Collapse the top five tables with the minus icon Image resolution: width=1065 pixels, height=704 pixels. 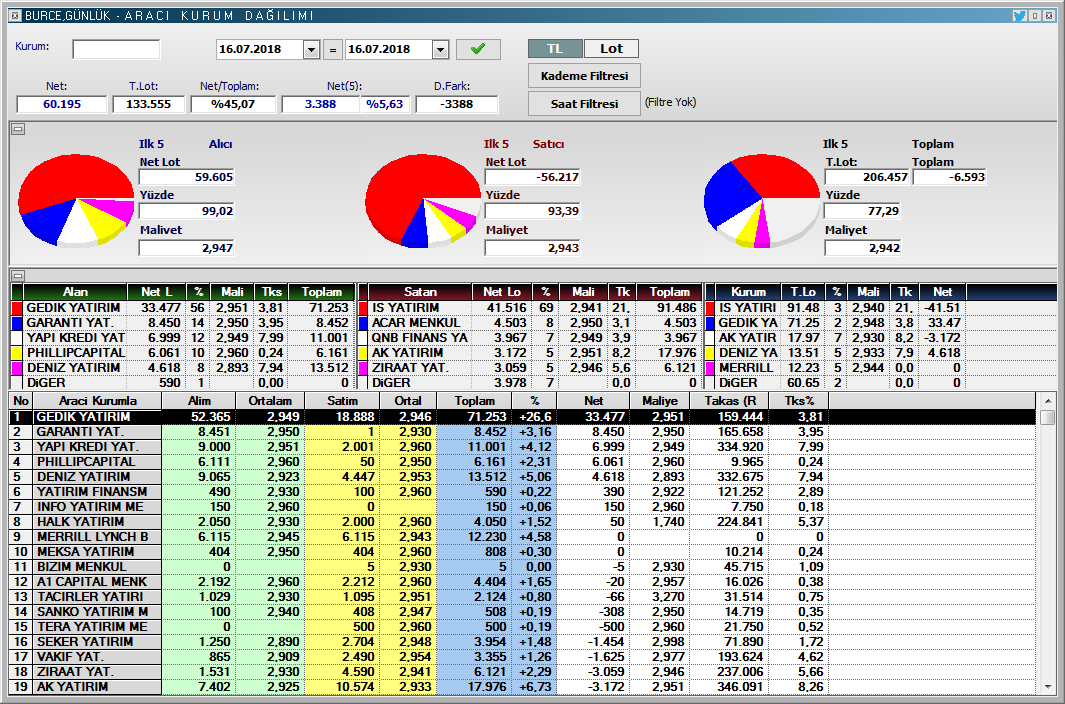(18, 275)
